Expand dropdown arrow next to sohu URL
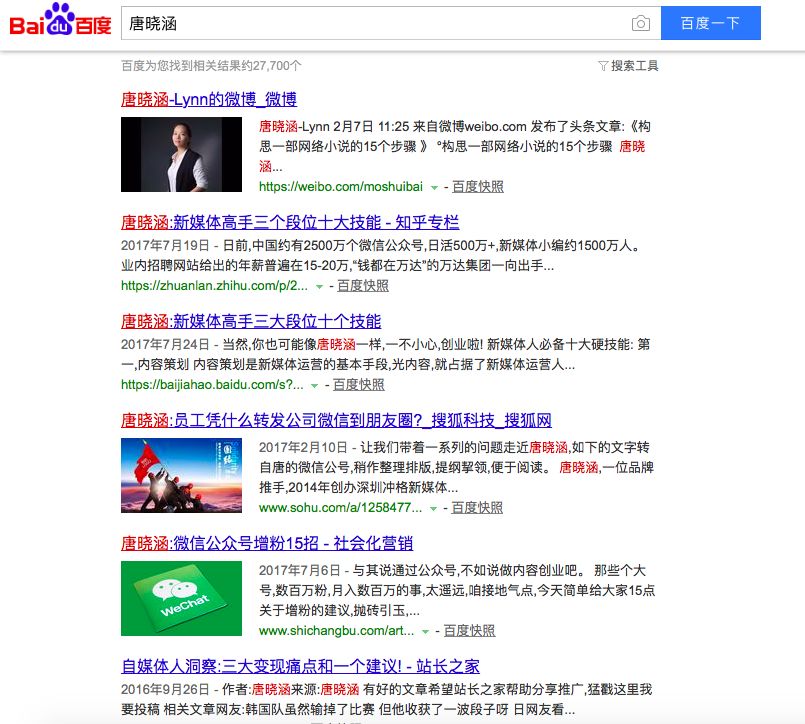The height and width of the screenshot is (724, 805). coord(433,508)
